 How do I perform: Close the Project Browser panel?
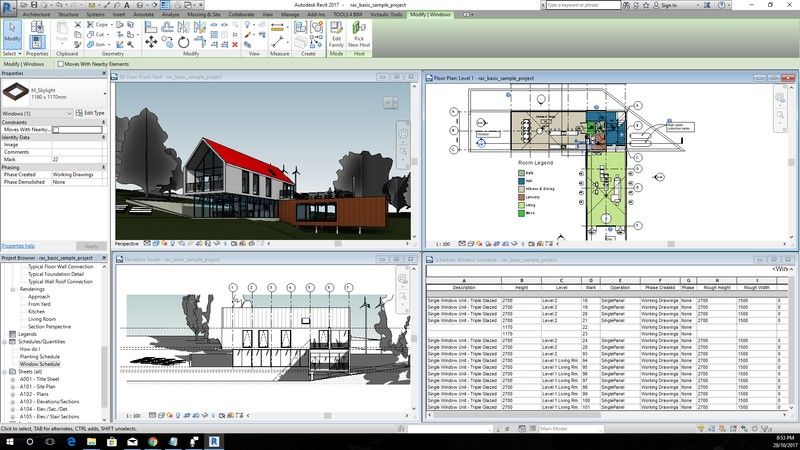point(104,258)
